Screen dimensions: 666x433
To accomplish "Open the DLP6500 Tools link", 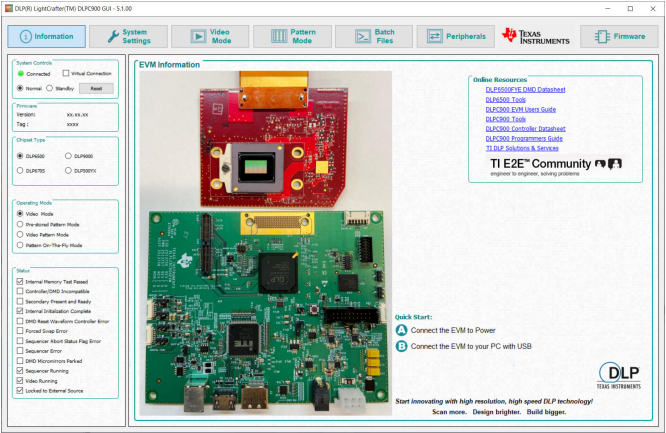I will (x=505, y=99).
